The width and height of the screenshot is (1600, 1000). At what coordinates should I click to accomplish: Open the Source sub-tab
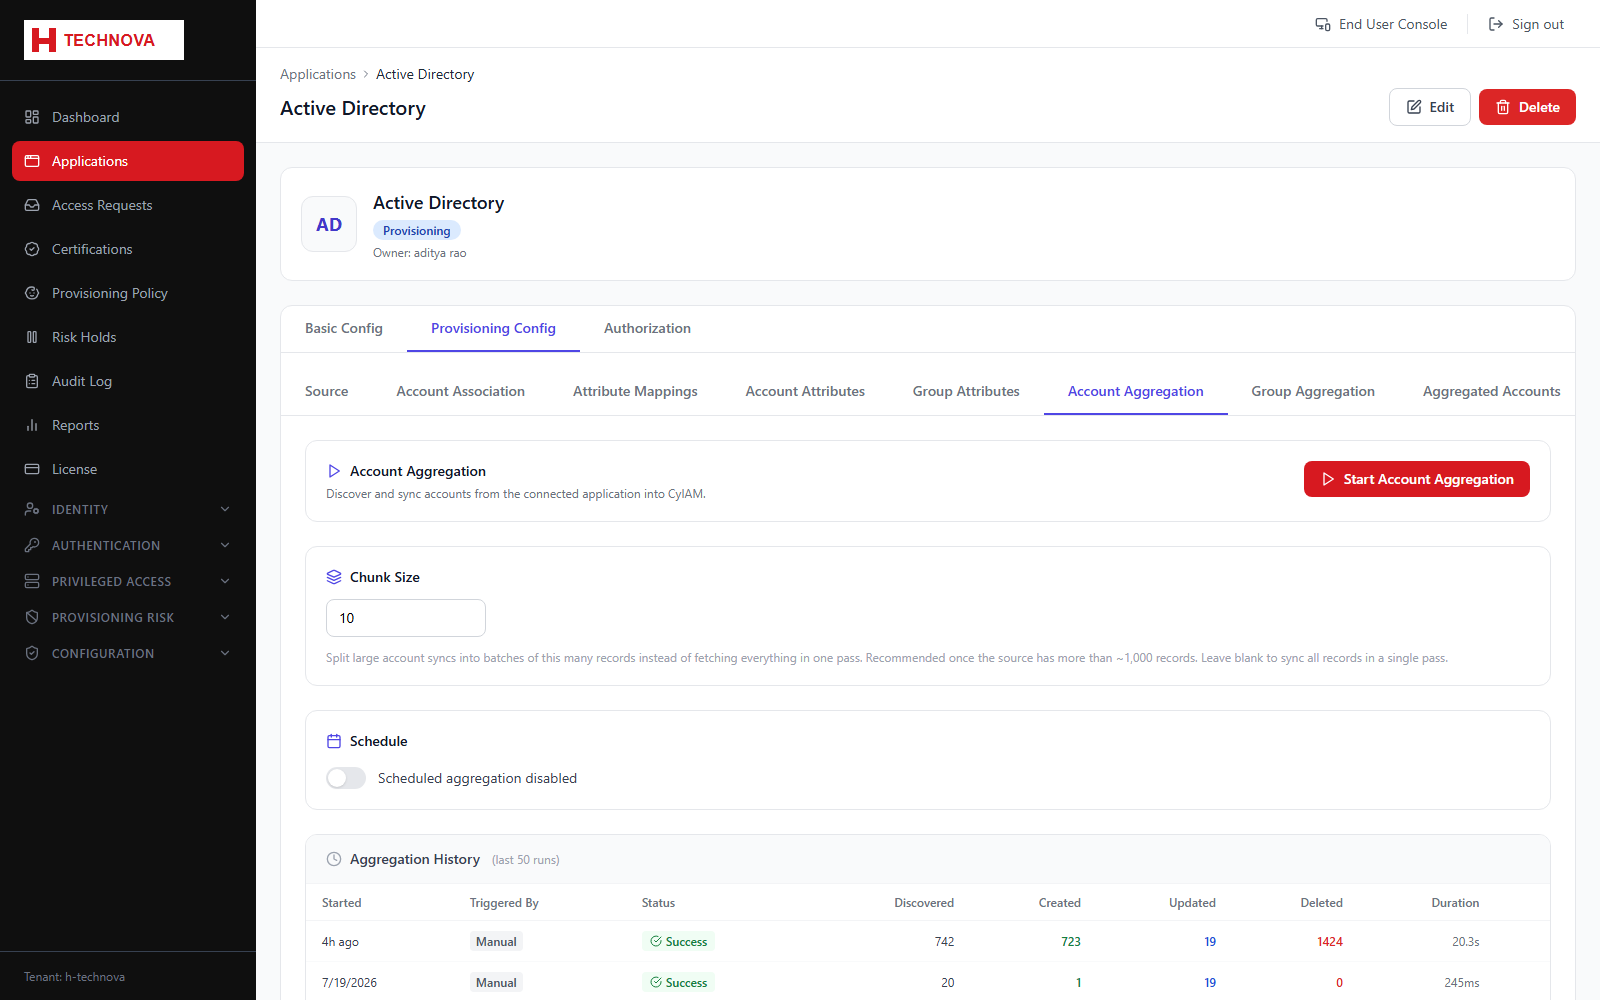click(x=327, y=391)
